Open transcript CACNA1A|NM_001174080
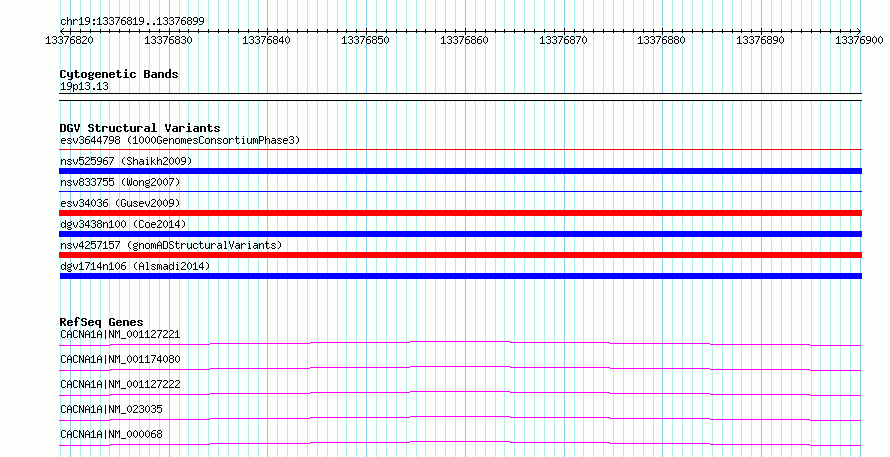The image size is (890, 457). (120, 359)
